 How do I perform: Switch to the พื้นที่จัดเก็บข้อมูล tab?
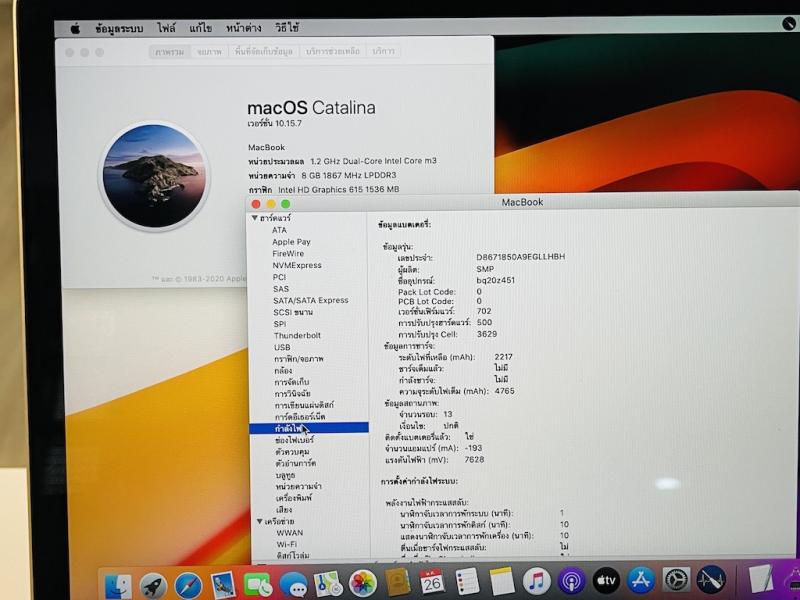[264, 51]
